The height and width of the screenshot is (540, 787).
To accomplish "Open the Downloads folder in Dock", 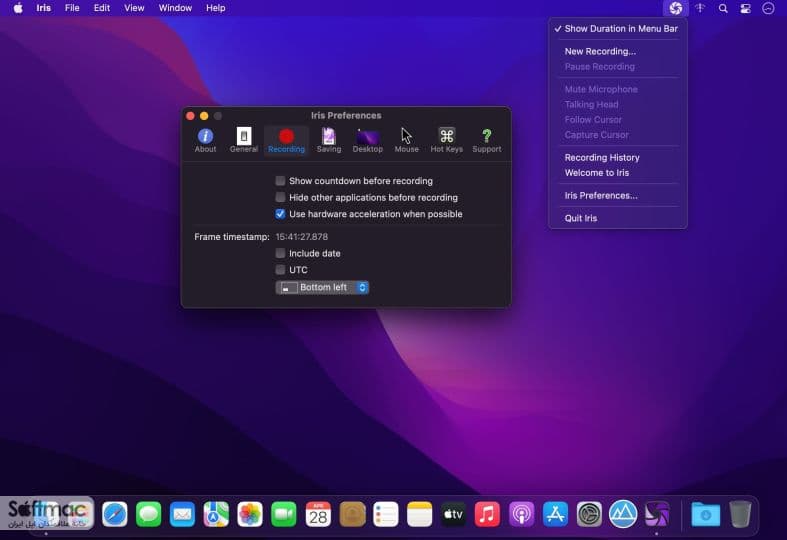I will [x=705, y=514].
